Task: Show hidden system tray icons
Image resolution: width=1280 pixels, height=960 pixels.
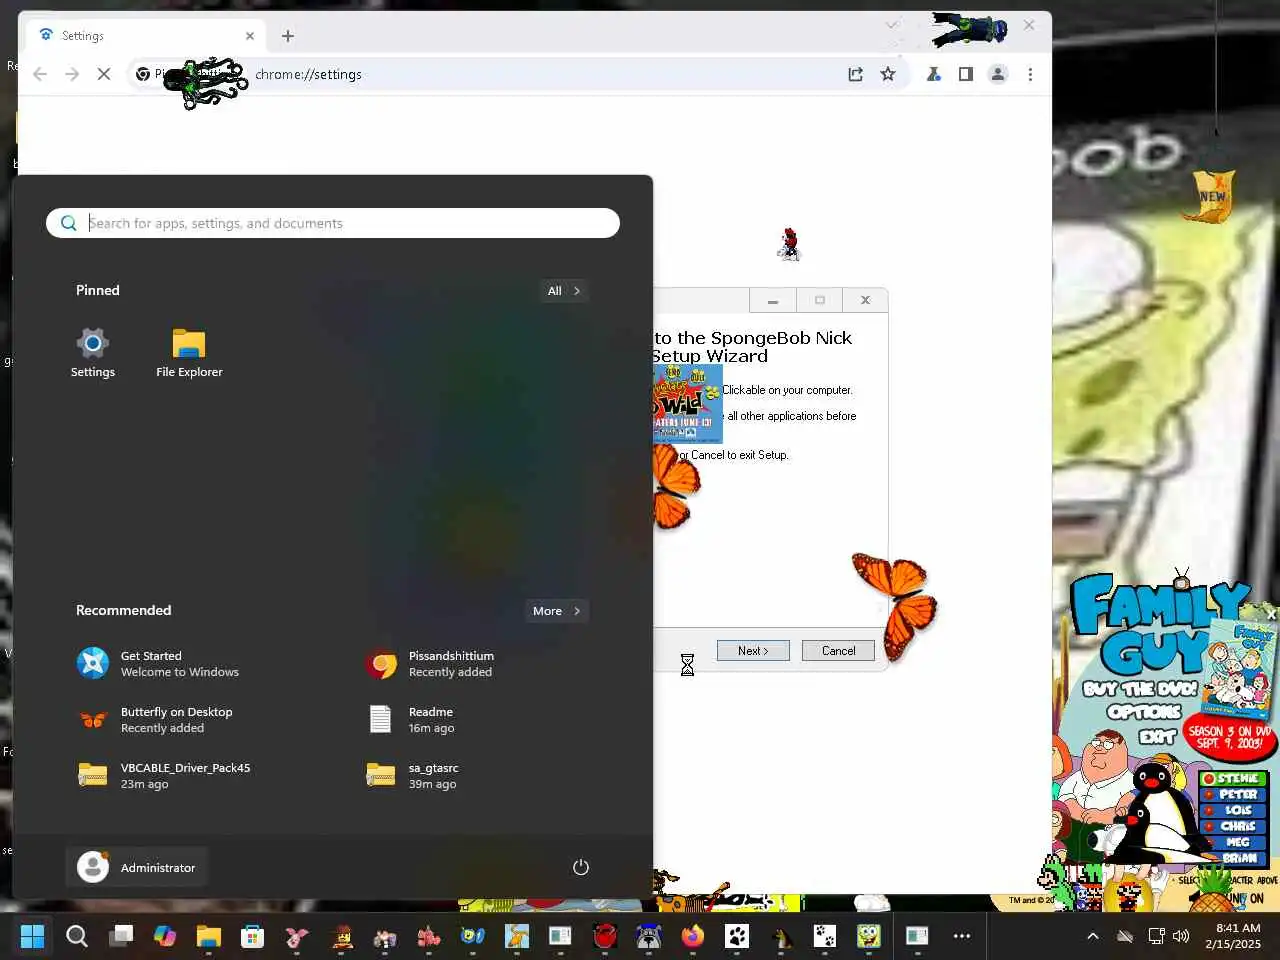Action: point(1093,936)
